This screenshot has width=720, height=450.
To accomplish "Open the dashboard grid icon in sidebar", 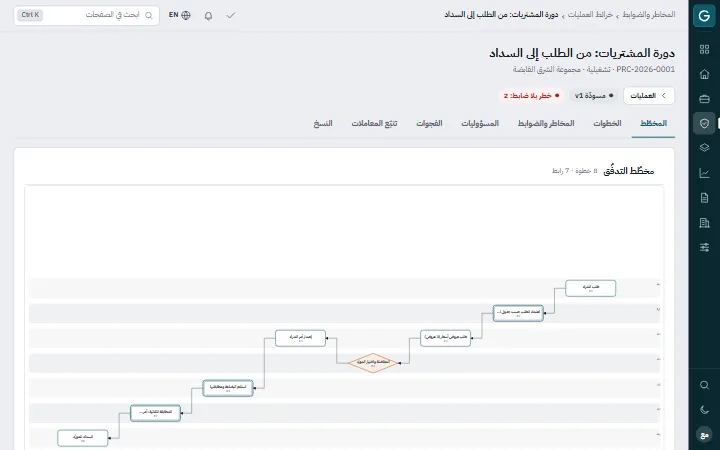I will click(704, 50).
